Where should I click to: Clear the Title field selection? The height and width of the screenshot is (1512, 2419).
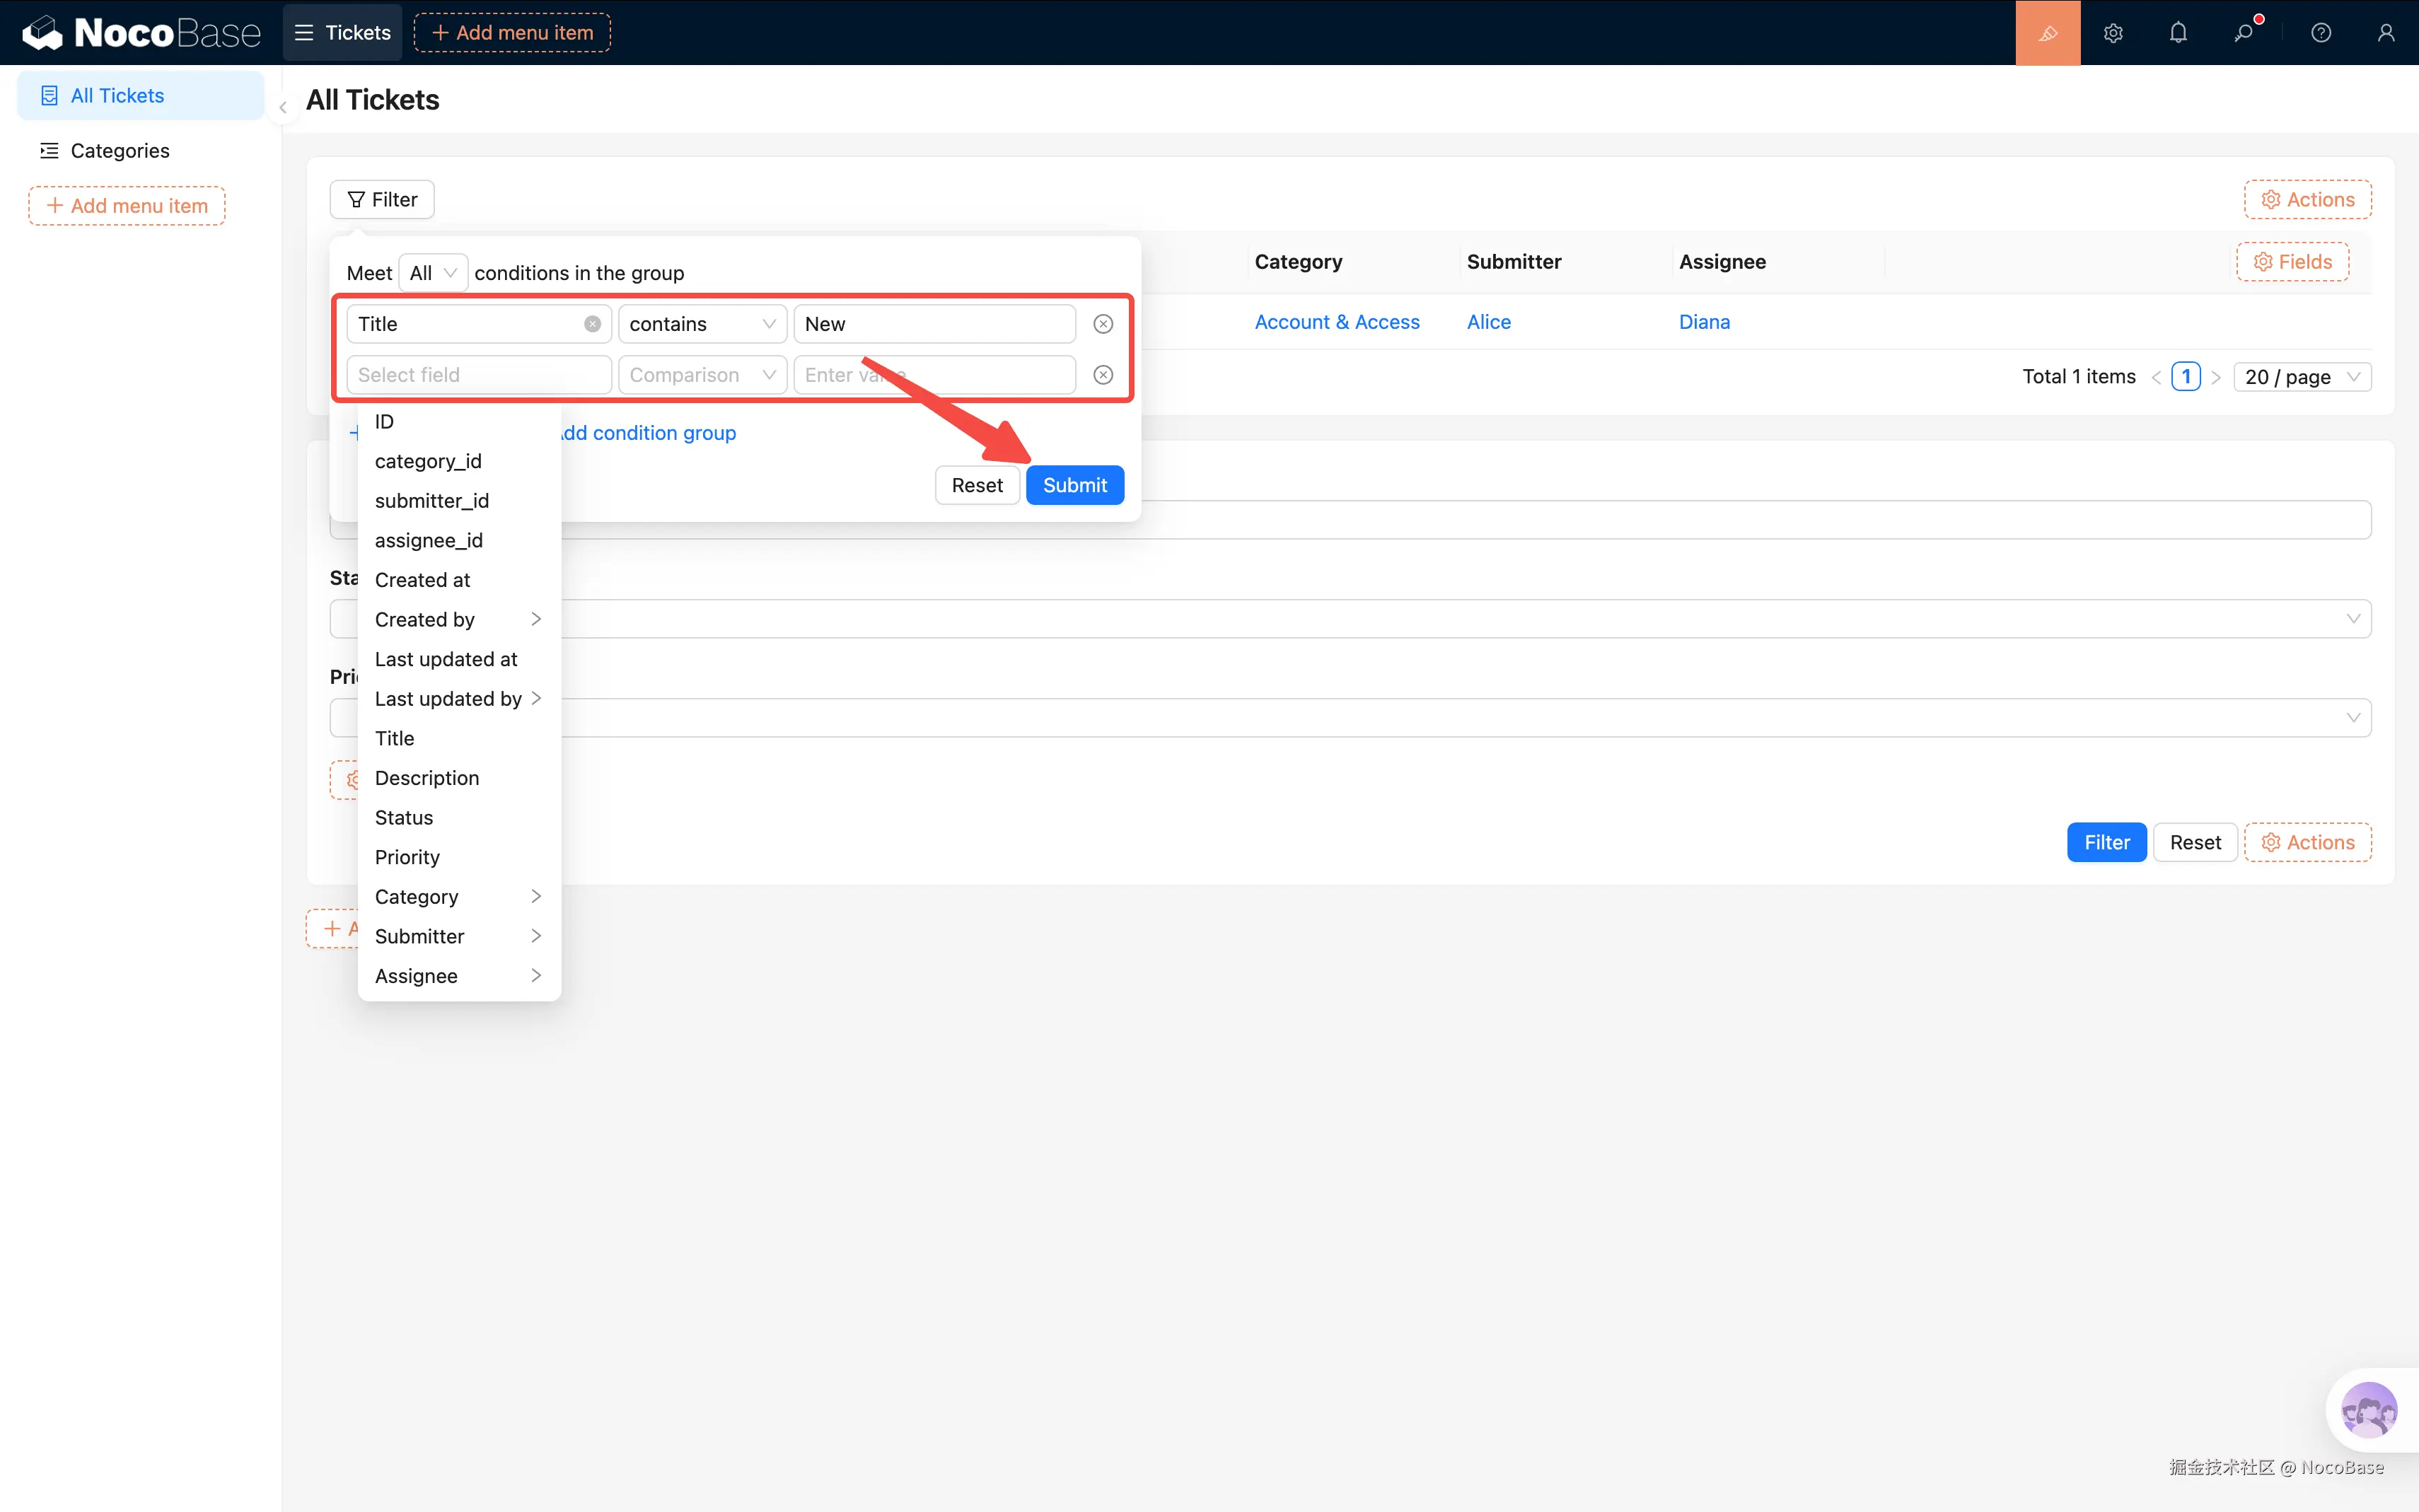click(592, 324)
